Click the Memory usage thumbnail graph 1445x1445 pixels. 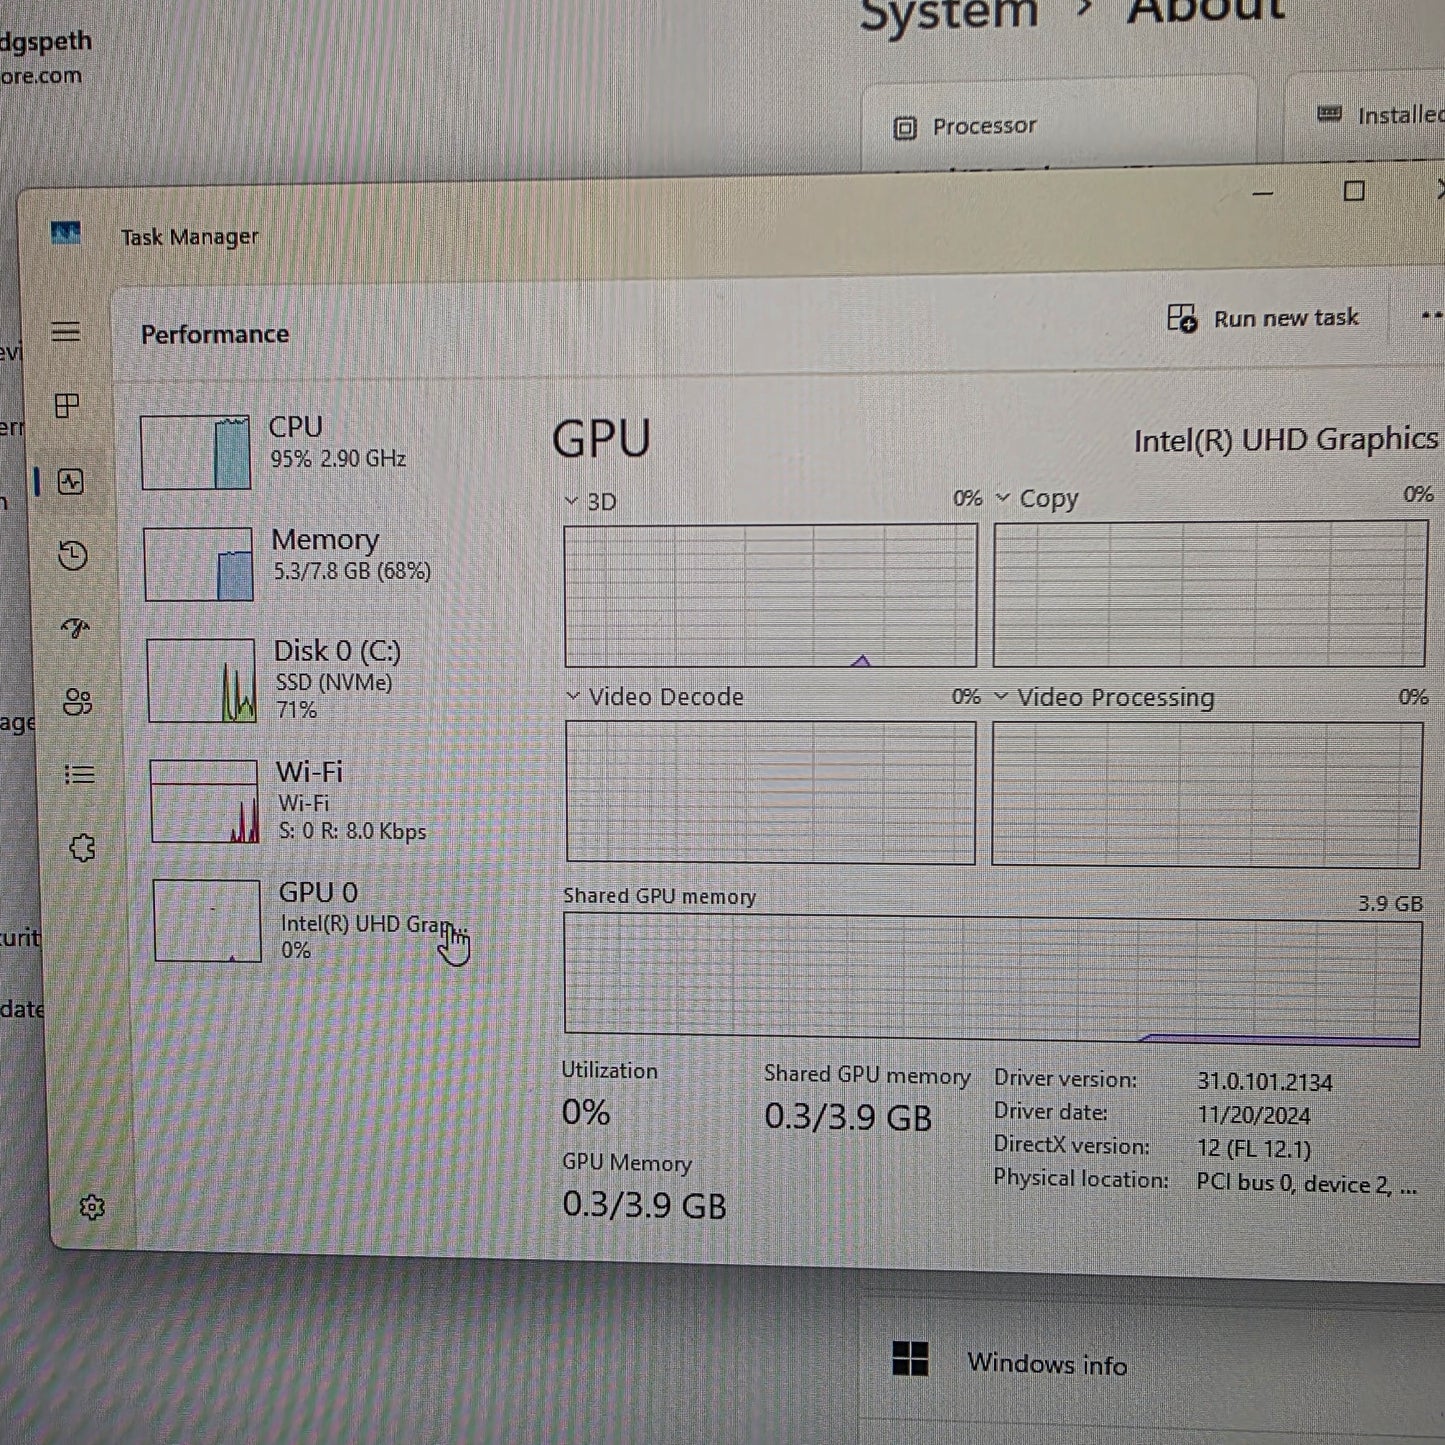tap(199, 564)
